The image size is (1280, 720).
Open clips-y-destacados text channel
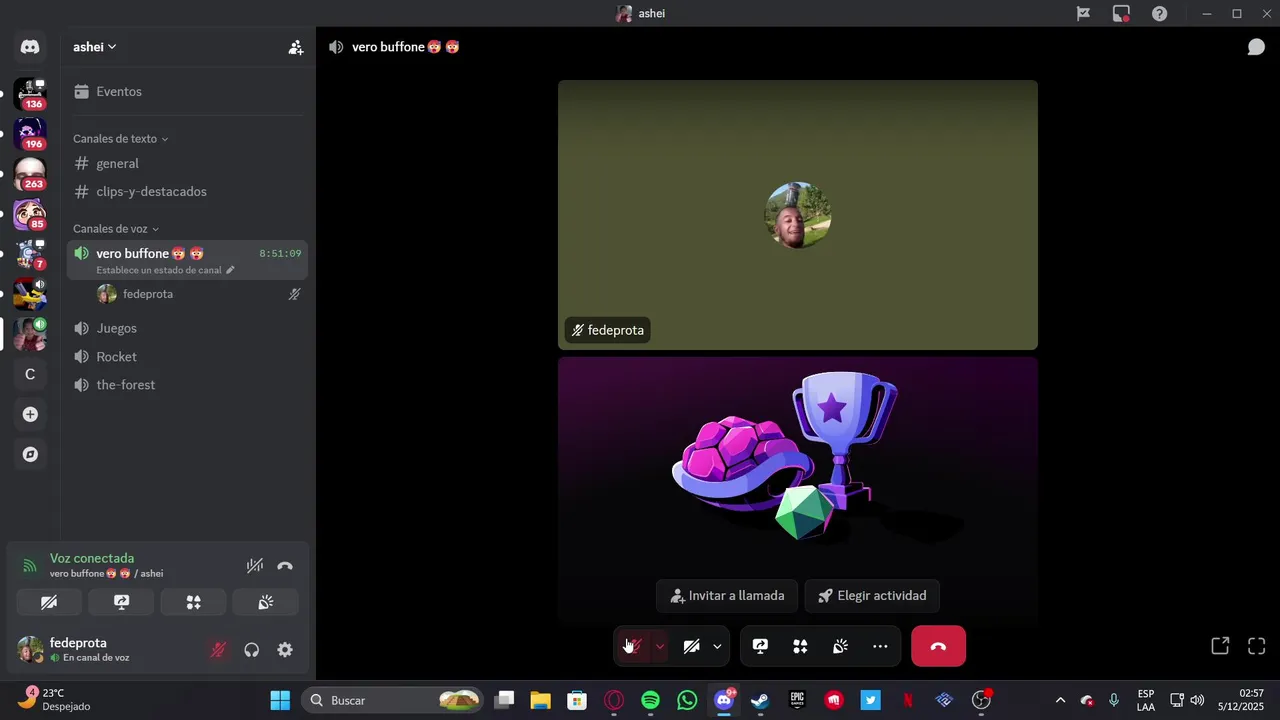(188, 191)
